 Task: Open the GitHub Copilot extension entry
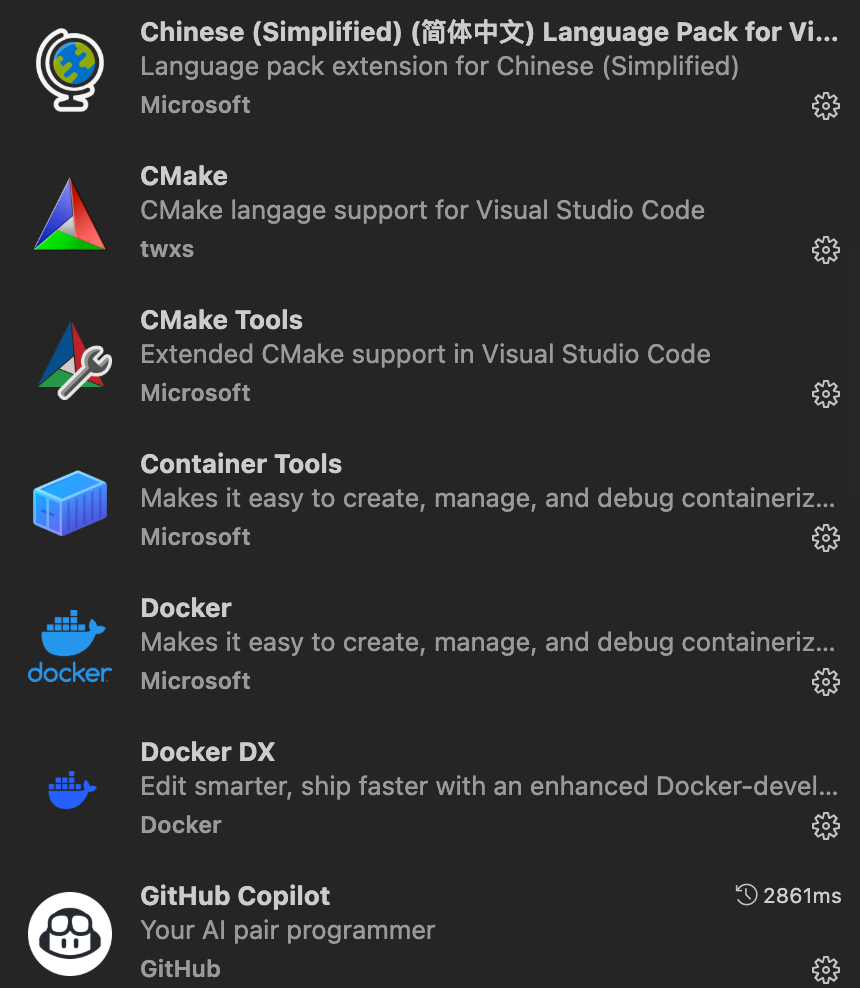[x=235, y=896]
